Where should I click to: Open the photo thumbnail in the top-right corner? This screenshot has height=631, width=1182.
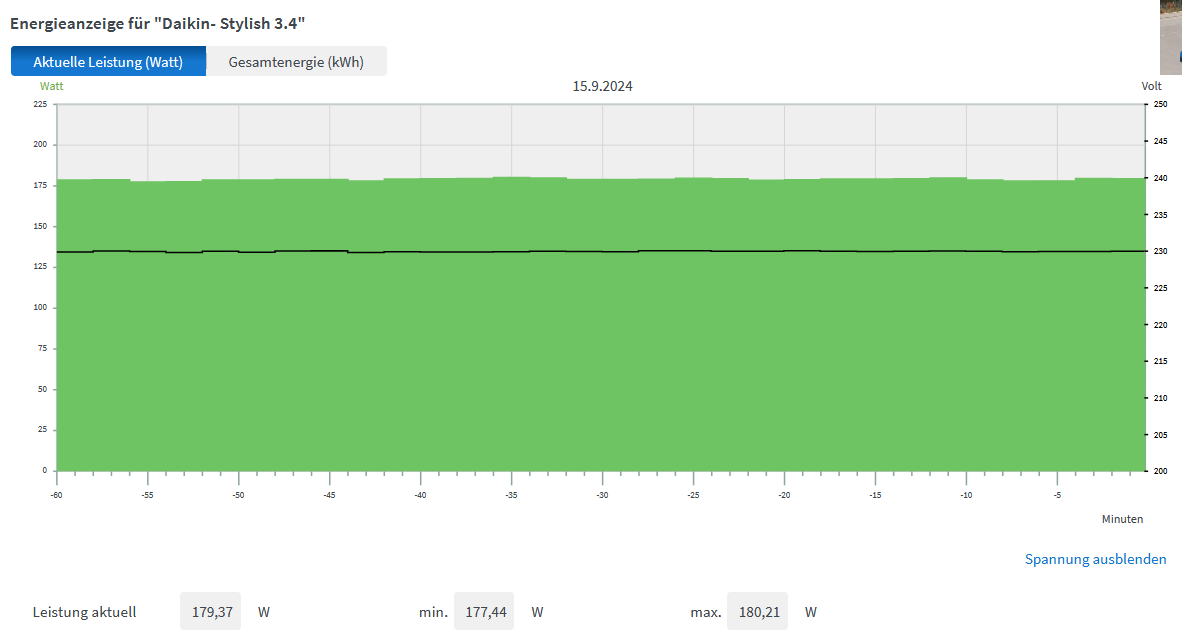1170,36
